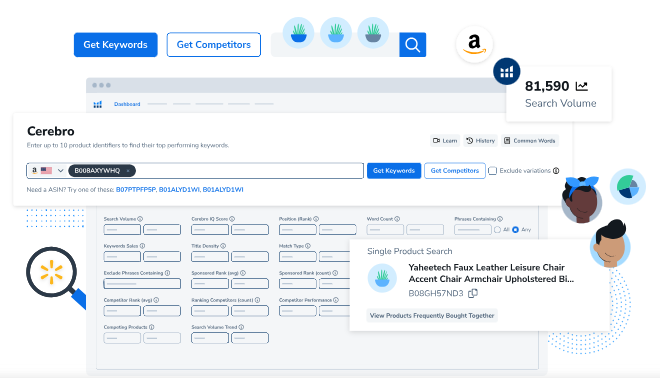Select the middle light-blue plant pot icon
Image resolution: width=660 pixels, height=391 pixels.
point(336,33)
